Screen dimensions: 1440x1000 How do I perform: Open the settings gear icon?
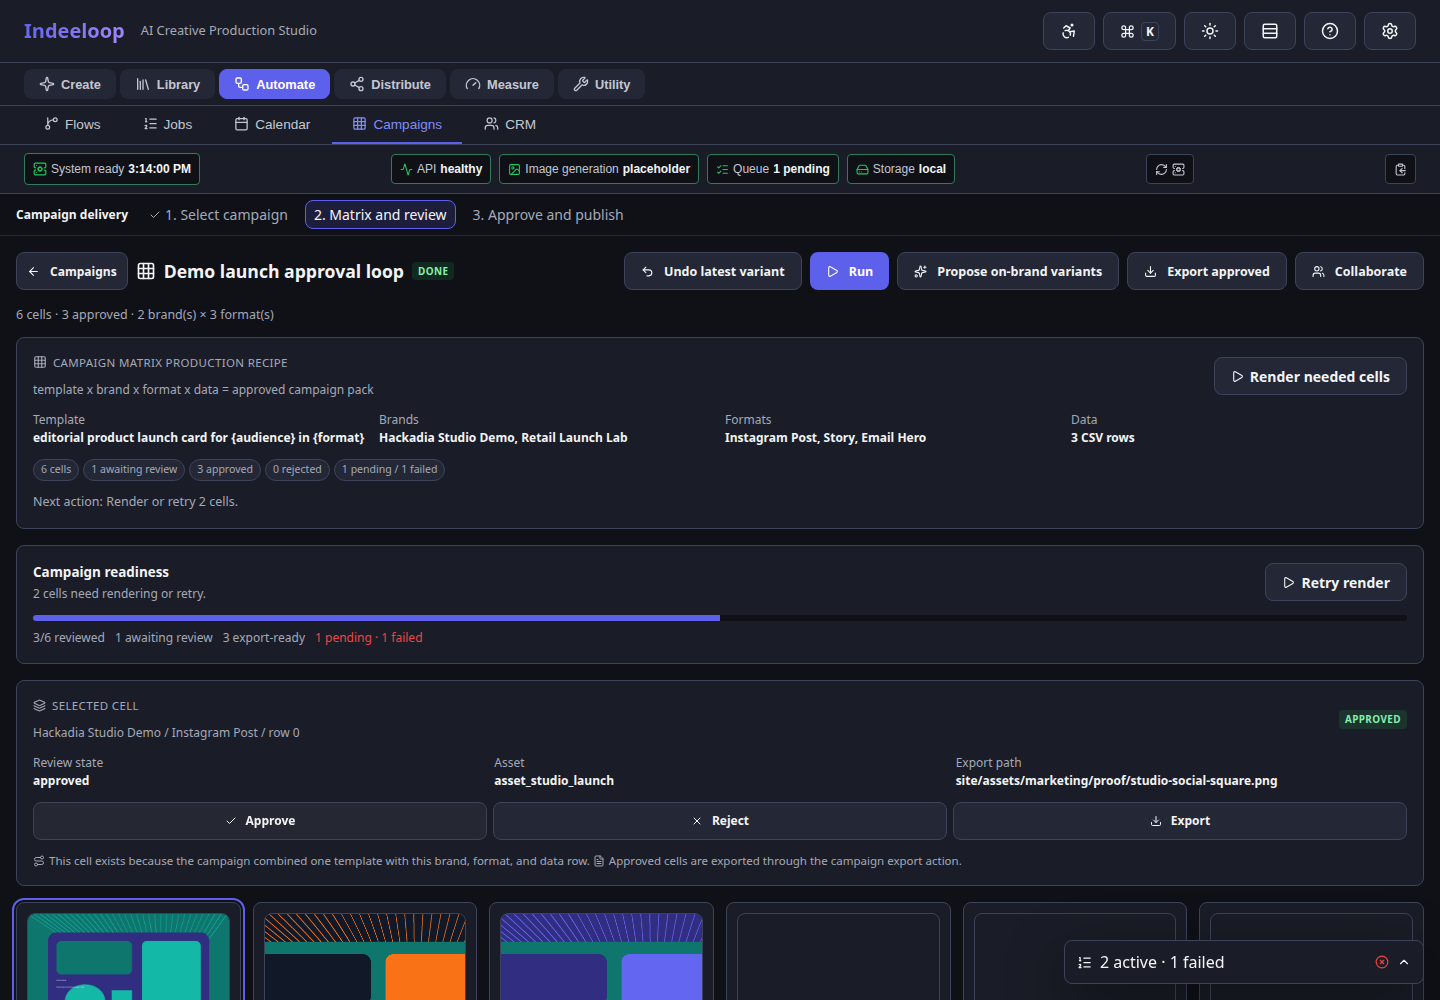(1390, 31)
